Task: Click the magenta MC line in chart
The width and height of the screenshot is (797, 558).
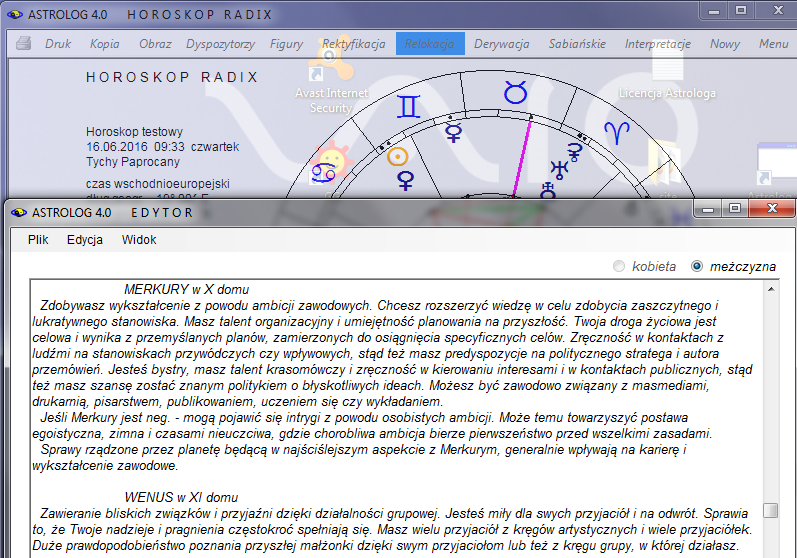Action: point(522,158)
